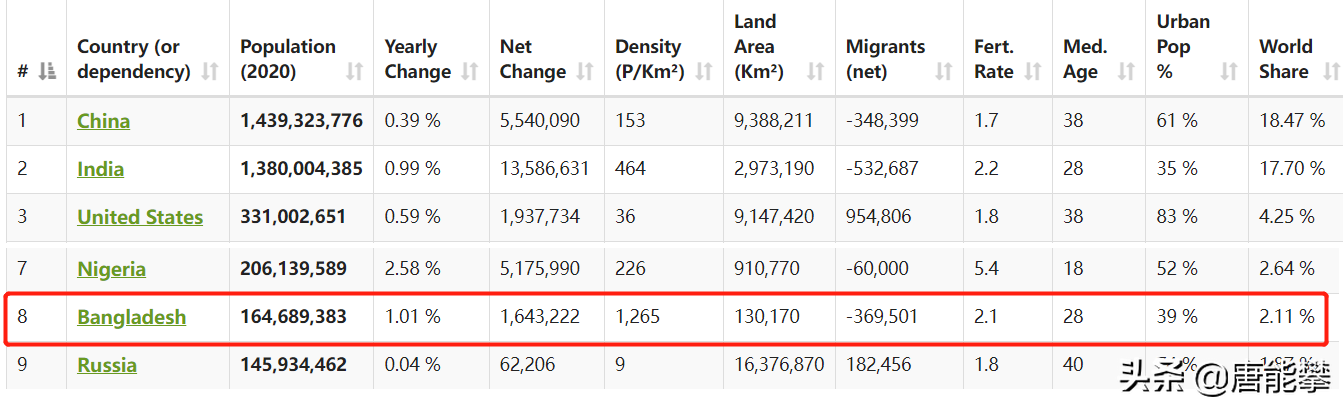Image resolution: width=1344 pixels, height=407 pixels.
Task: Click Yearly Change sort arrows icon
Action: (x=470, y=72)
